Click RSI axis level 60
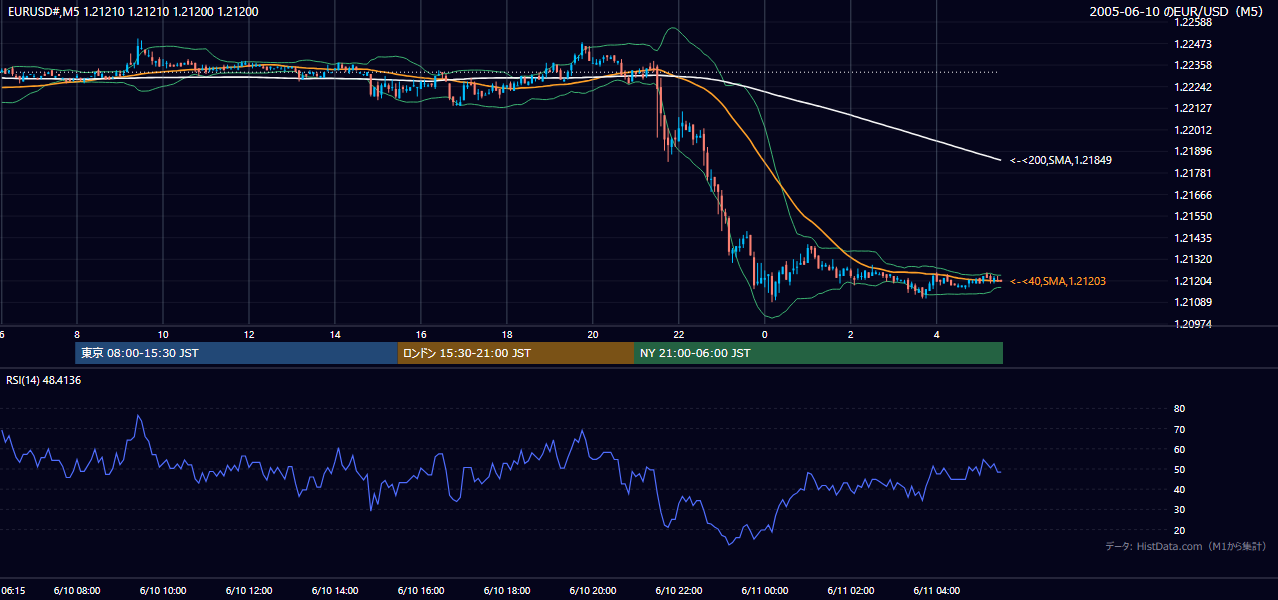This screenshot has height=600, width=1278. tap(1179, 449)
